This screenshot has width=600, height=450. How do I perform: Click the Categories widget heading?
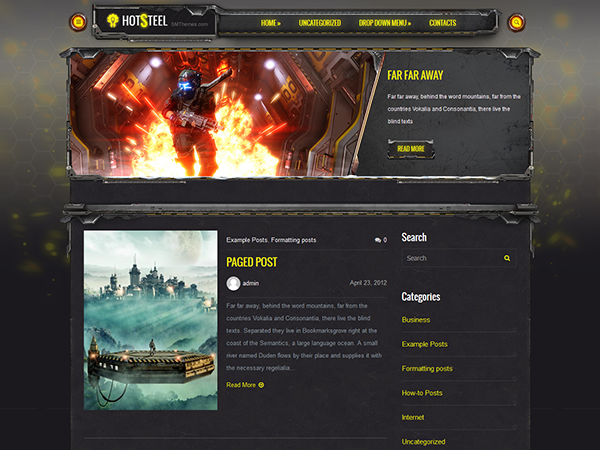click(x=421, y=297)
